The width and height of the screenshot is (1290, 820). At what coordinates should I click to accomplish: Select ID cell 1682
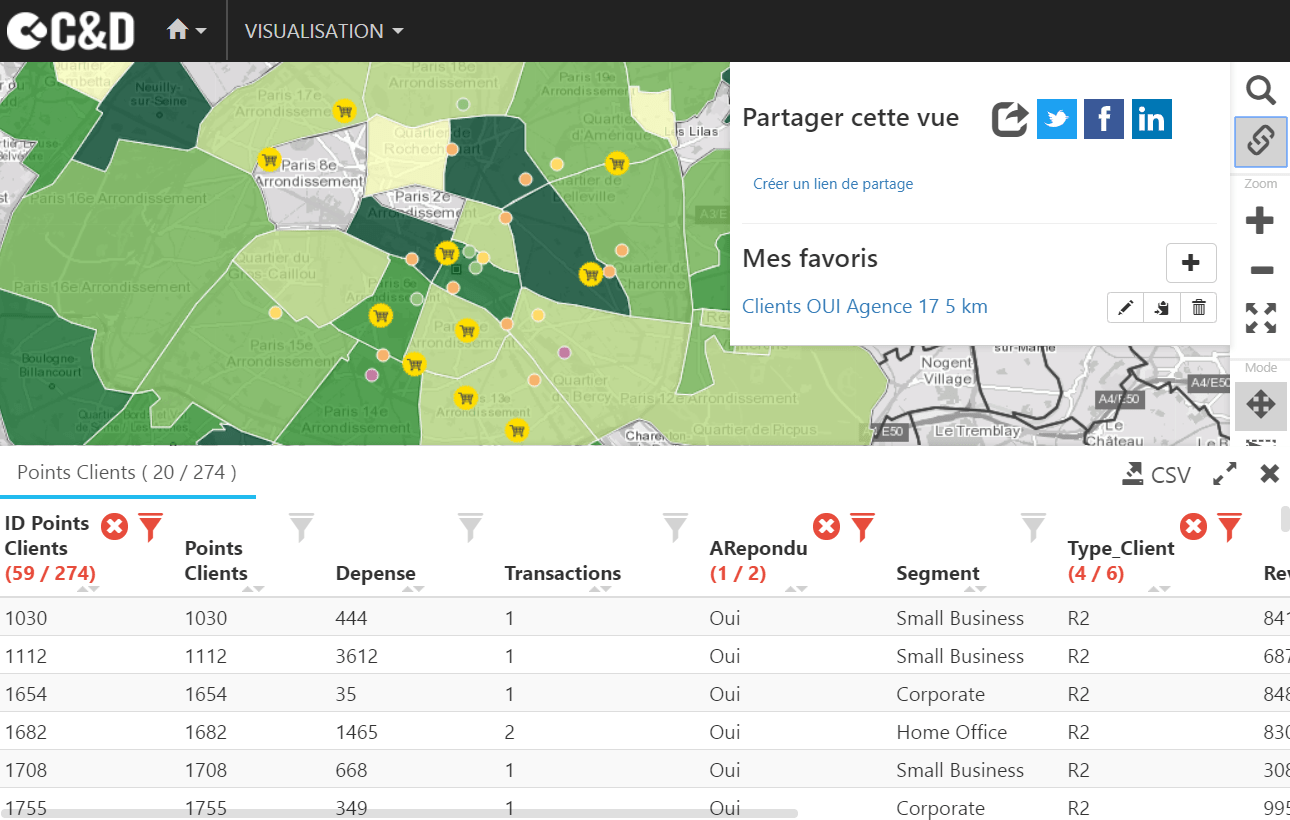(x=26, y=732)
